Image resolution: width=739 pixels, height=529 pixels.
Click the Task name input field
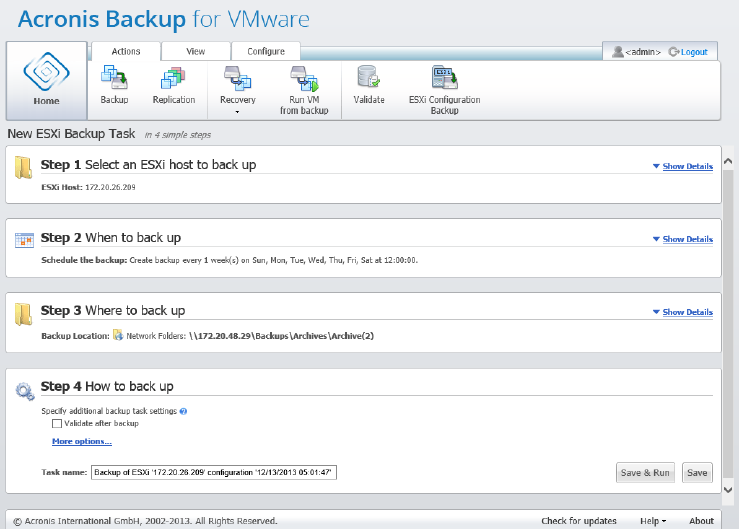[x=213, y=472]
